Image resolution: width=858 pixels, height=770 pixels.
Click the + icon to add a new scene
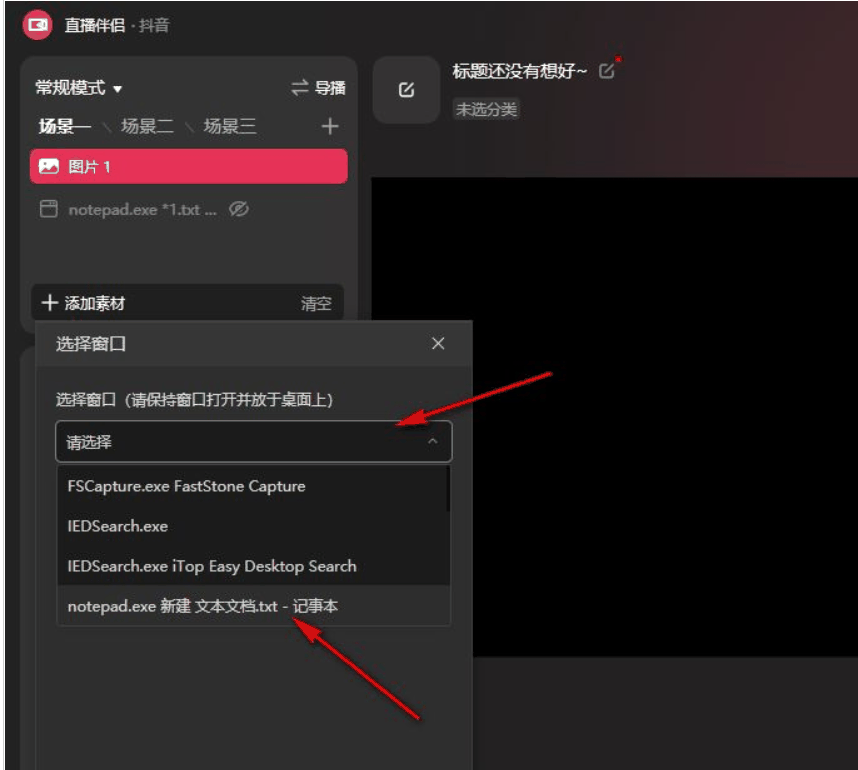coord(331,126)
